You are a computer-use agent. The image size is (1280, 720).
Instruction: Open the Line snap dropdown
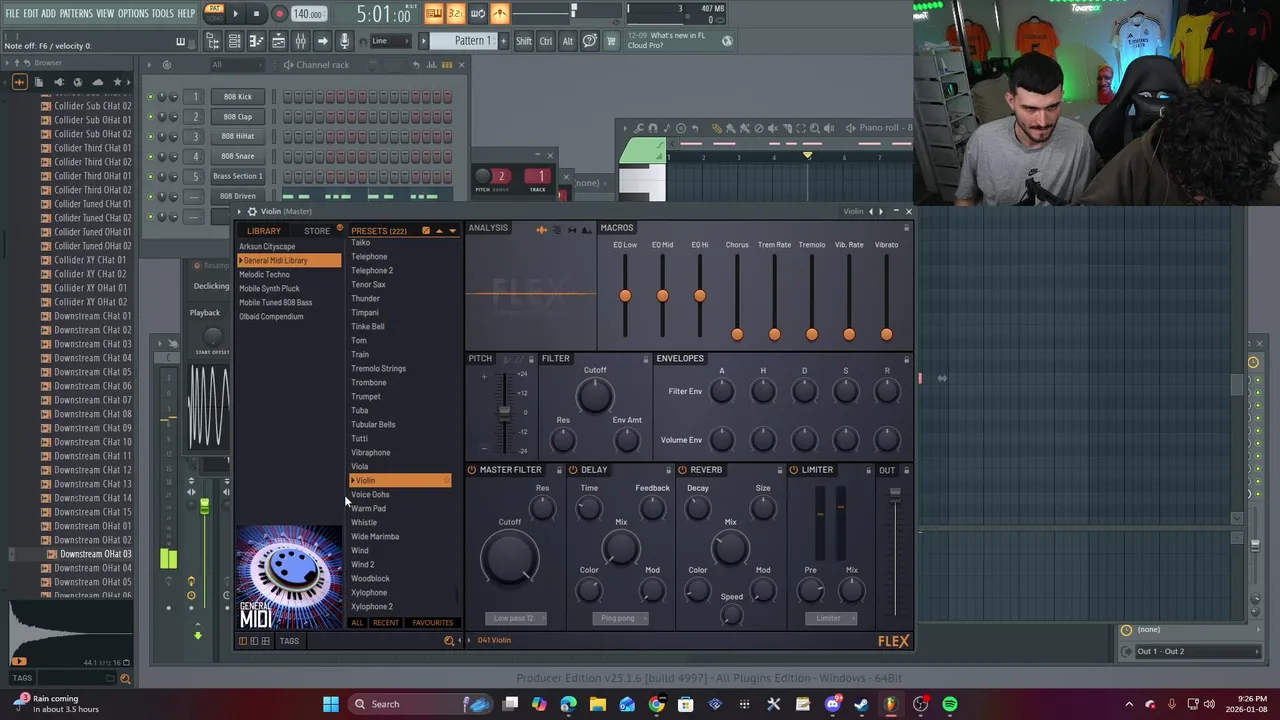pos(390,41)
